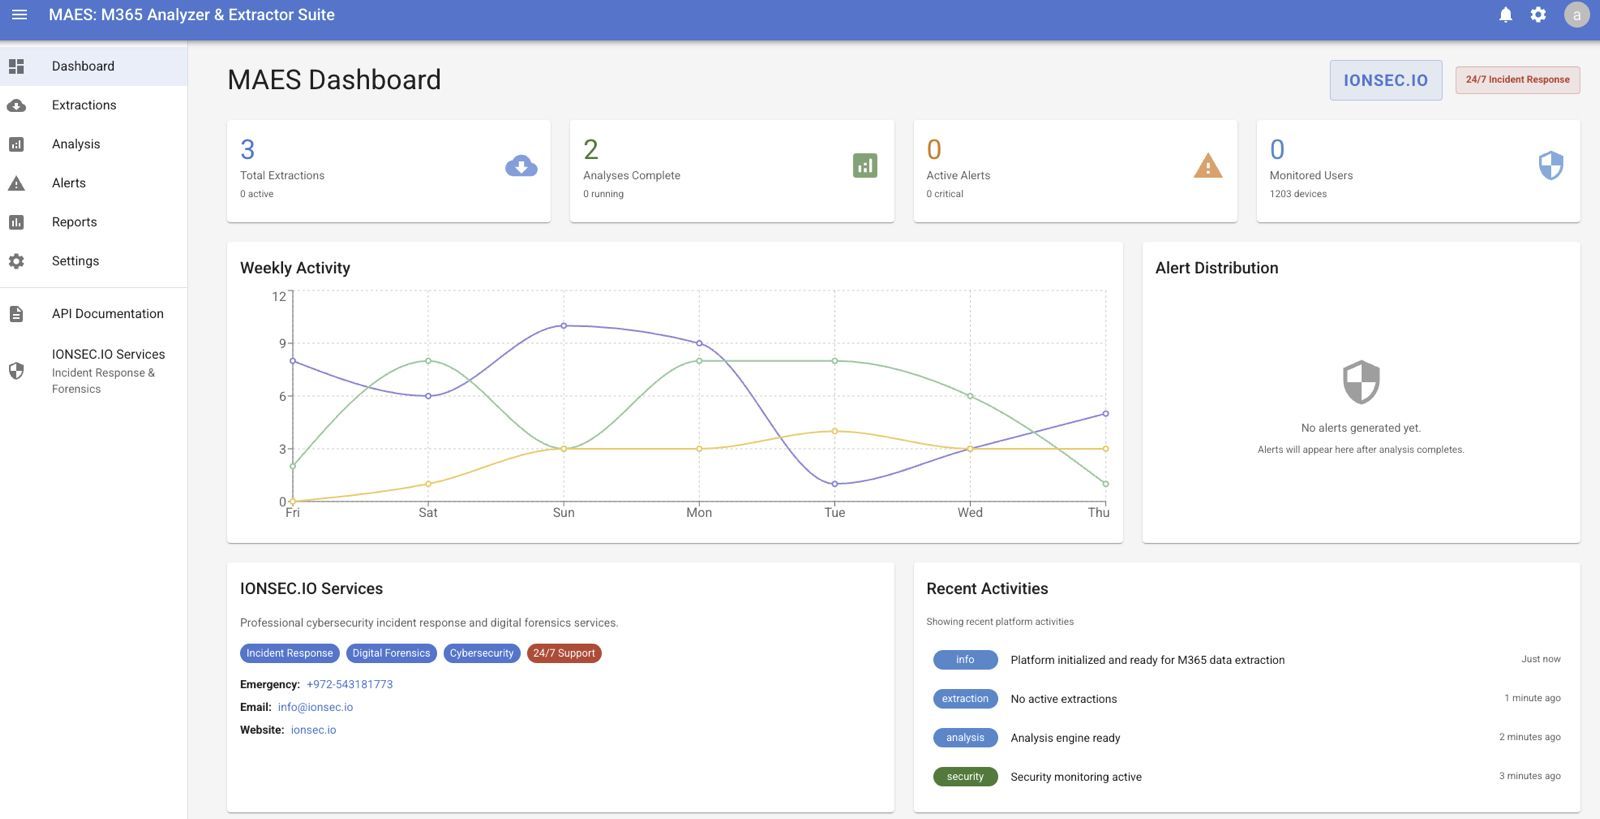Select the Total Extractions card title
1600x819 pixels.
tap(282, 176)
